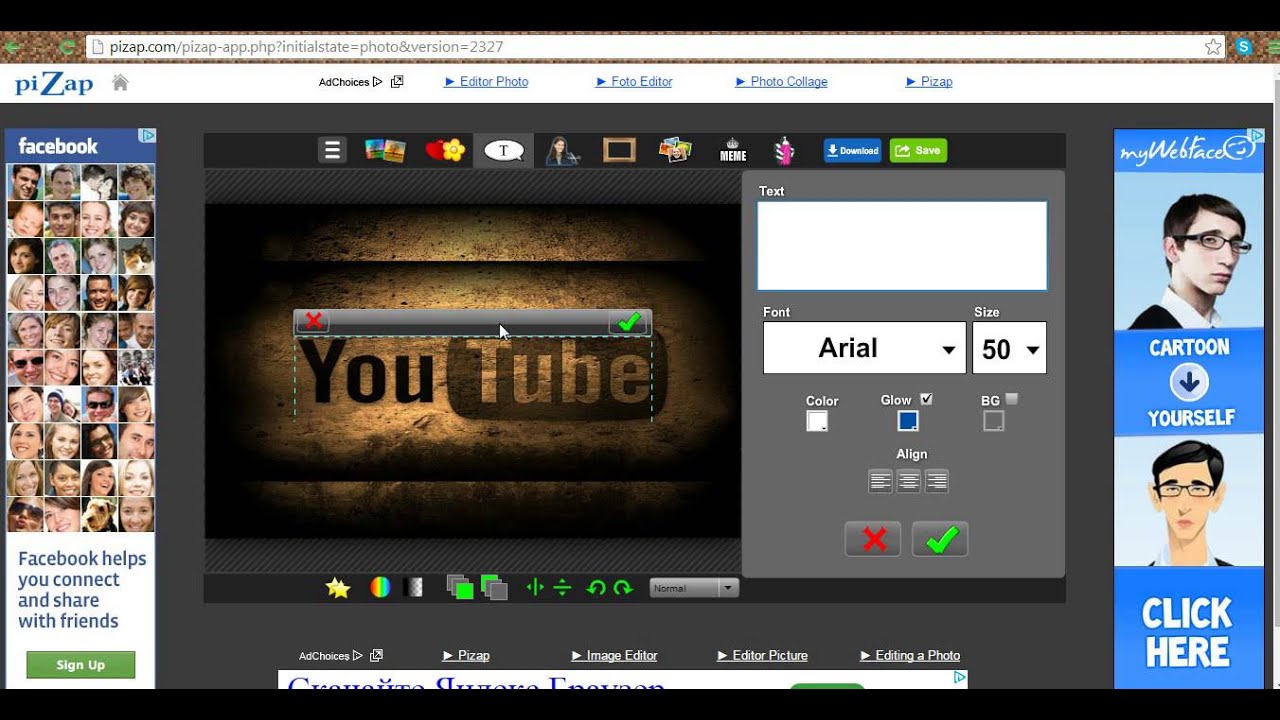Rotate the object clockwise
Image resolution: width=1280 pixels, height=720 pixels.
[x=623, y=588]
